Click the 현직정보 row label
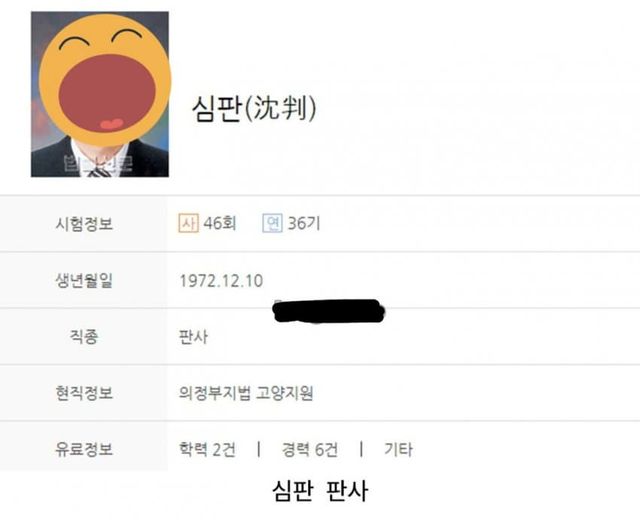The height and width of the screenshot is (520, 640). click(x=84, y=393)
